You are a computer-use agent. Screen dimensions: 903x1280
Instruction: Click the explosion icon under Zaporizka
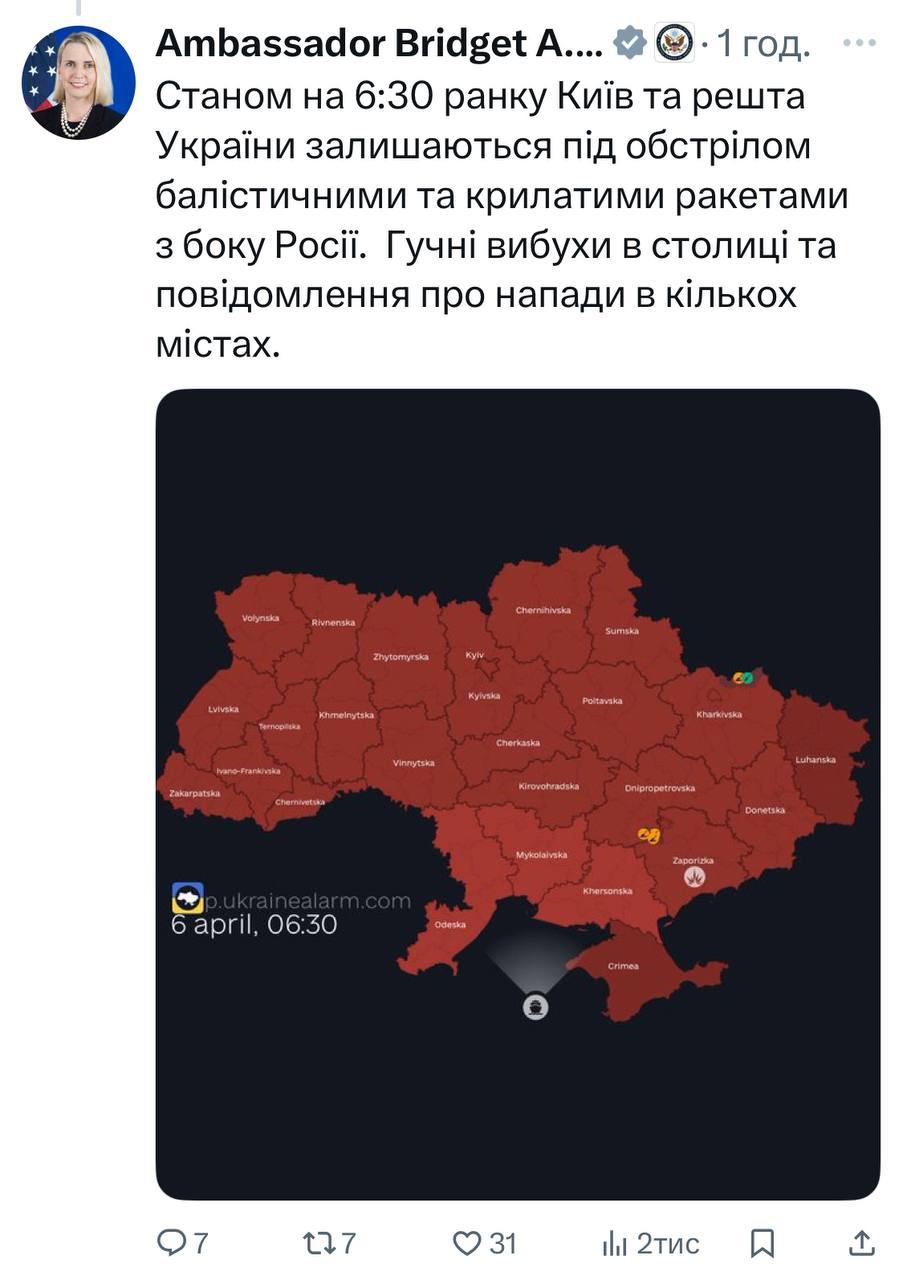click(x=694, y=876)
